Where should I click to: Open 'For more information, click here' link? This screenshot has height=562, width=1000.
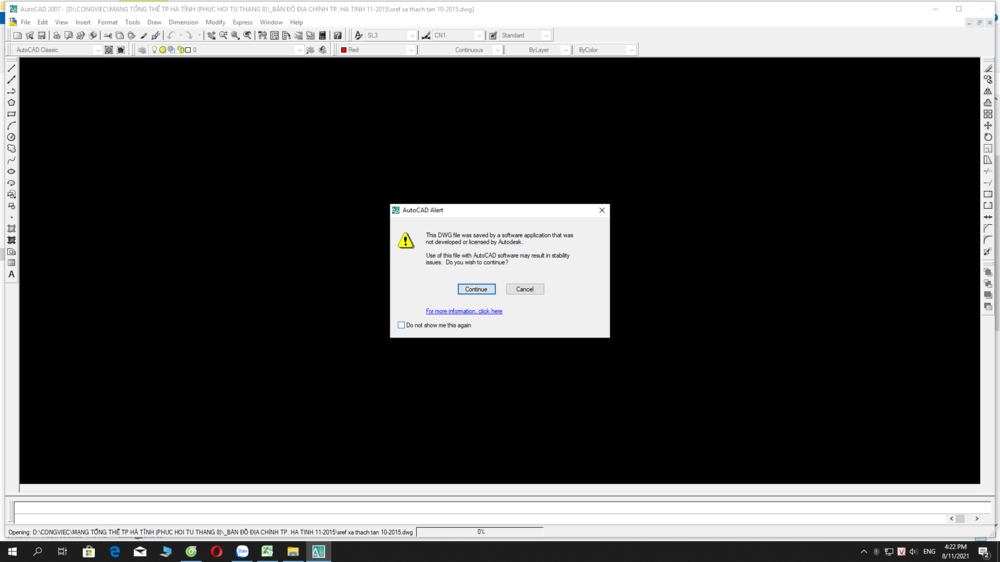click(464, 311)
